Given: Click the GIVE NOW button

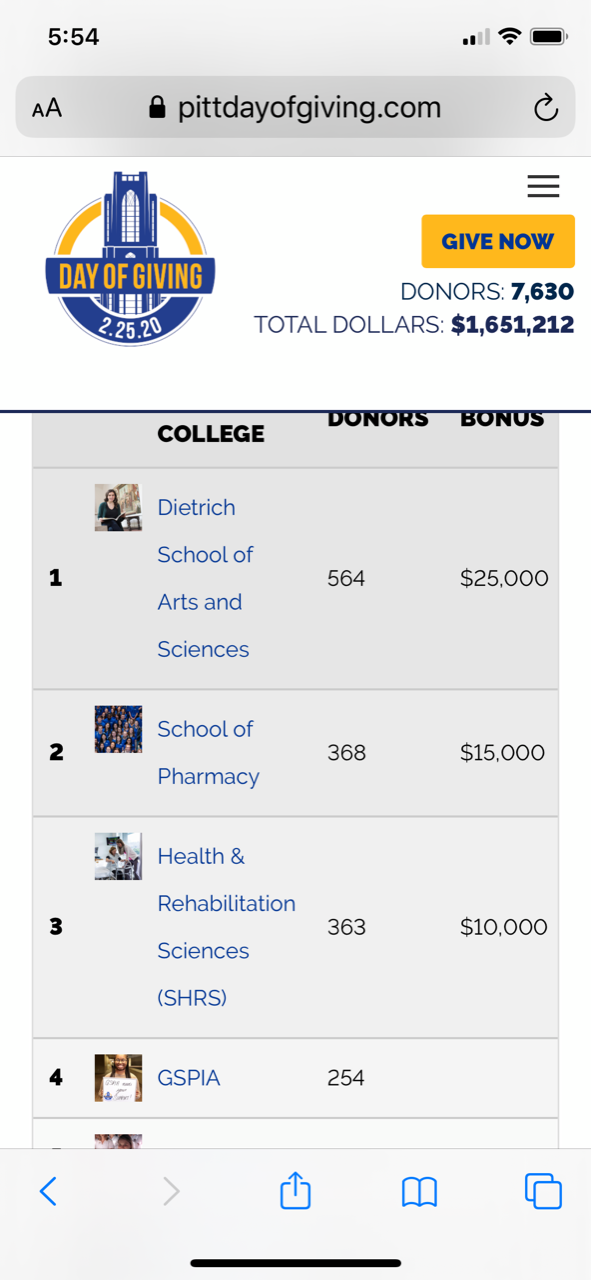Looking at the screenshot, I should [x=498, y=241].
